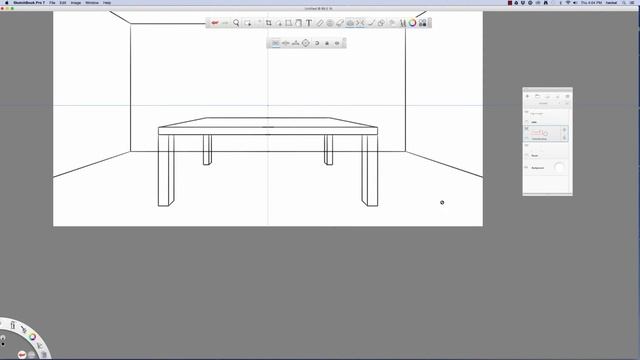Click the color wheel icon in the lagoon
The image size is (640, 360).
click(x=32, y=337)
